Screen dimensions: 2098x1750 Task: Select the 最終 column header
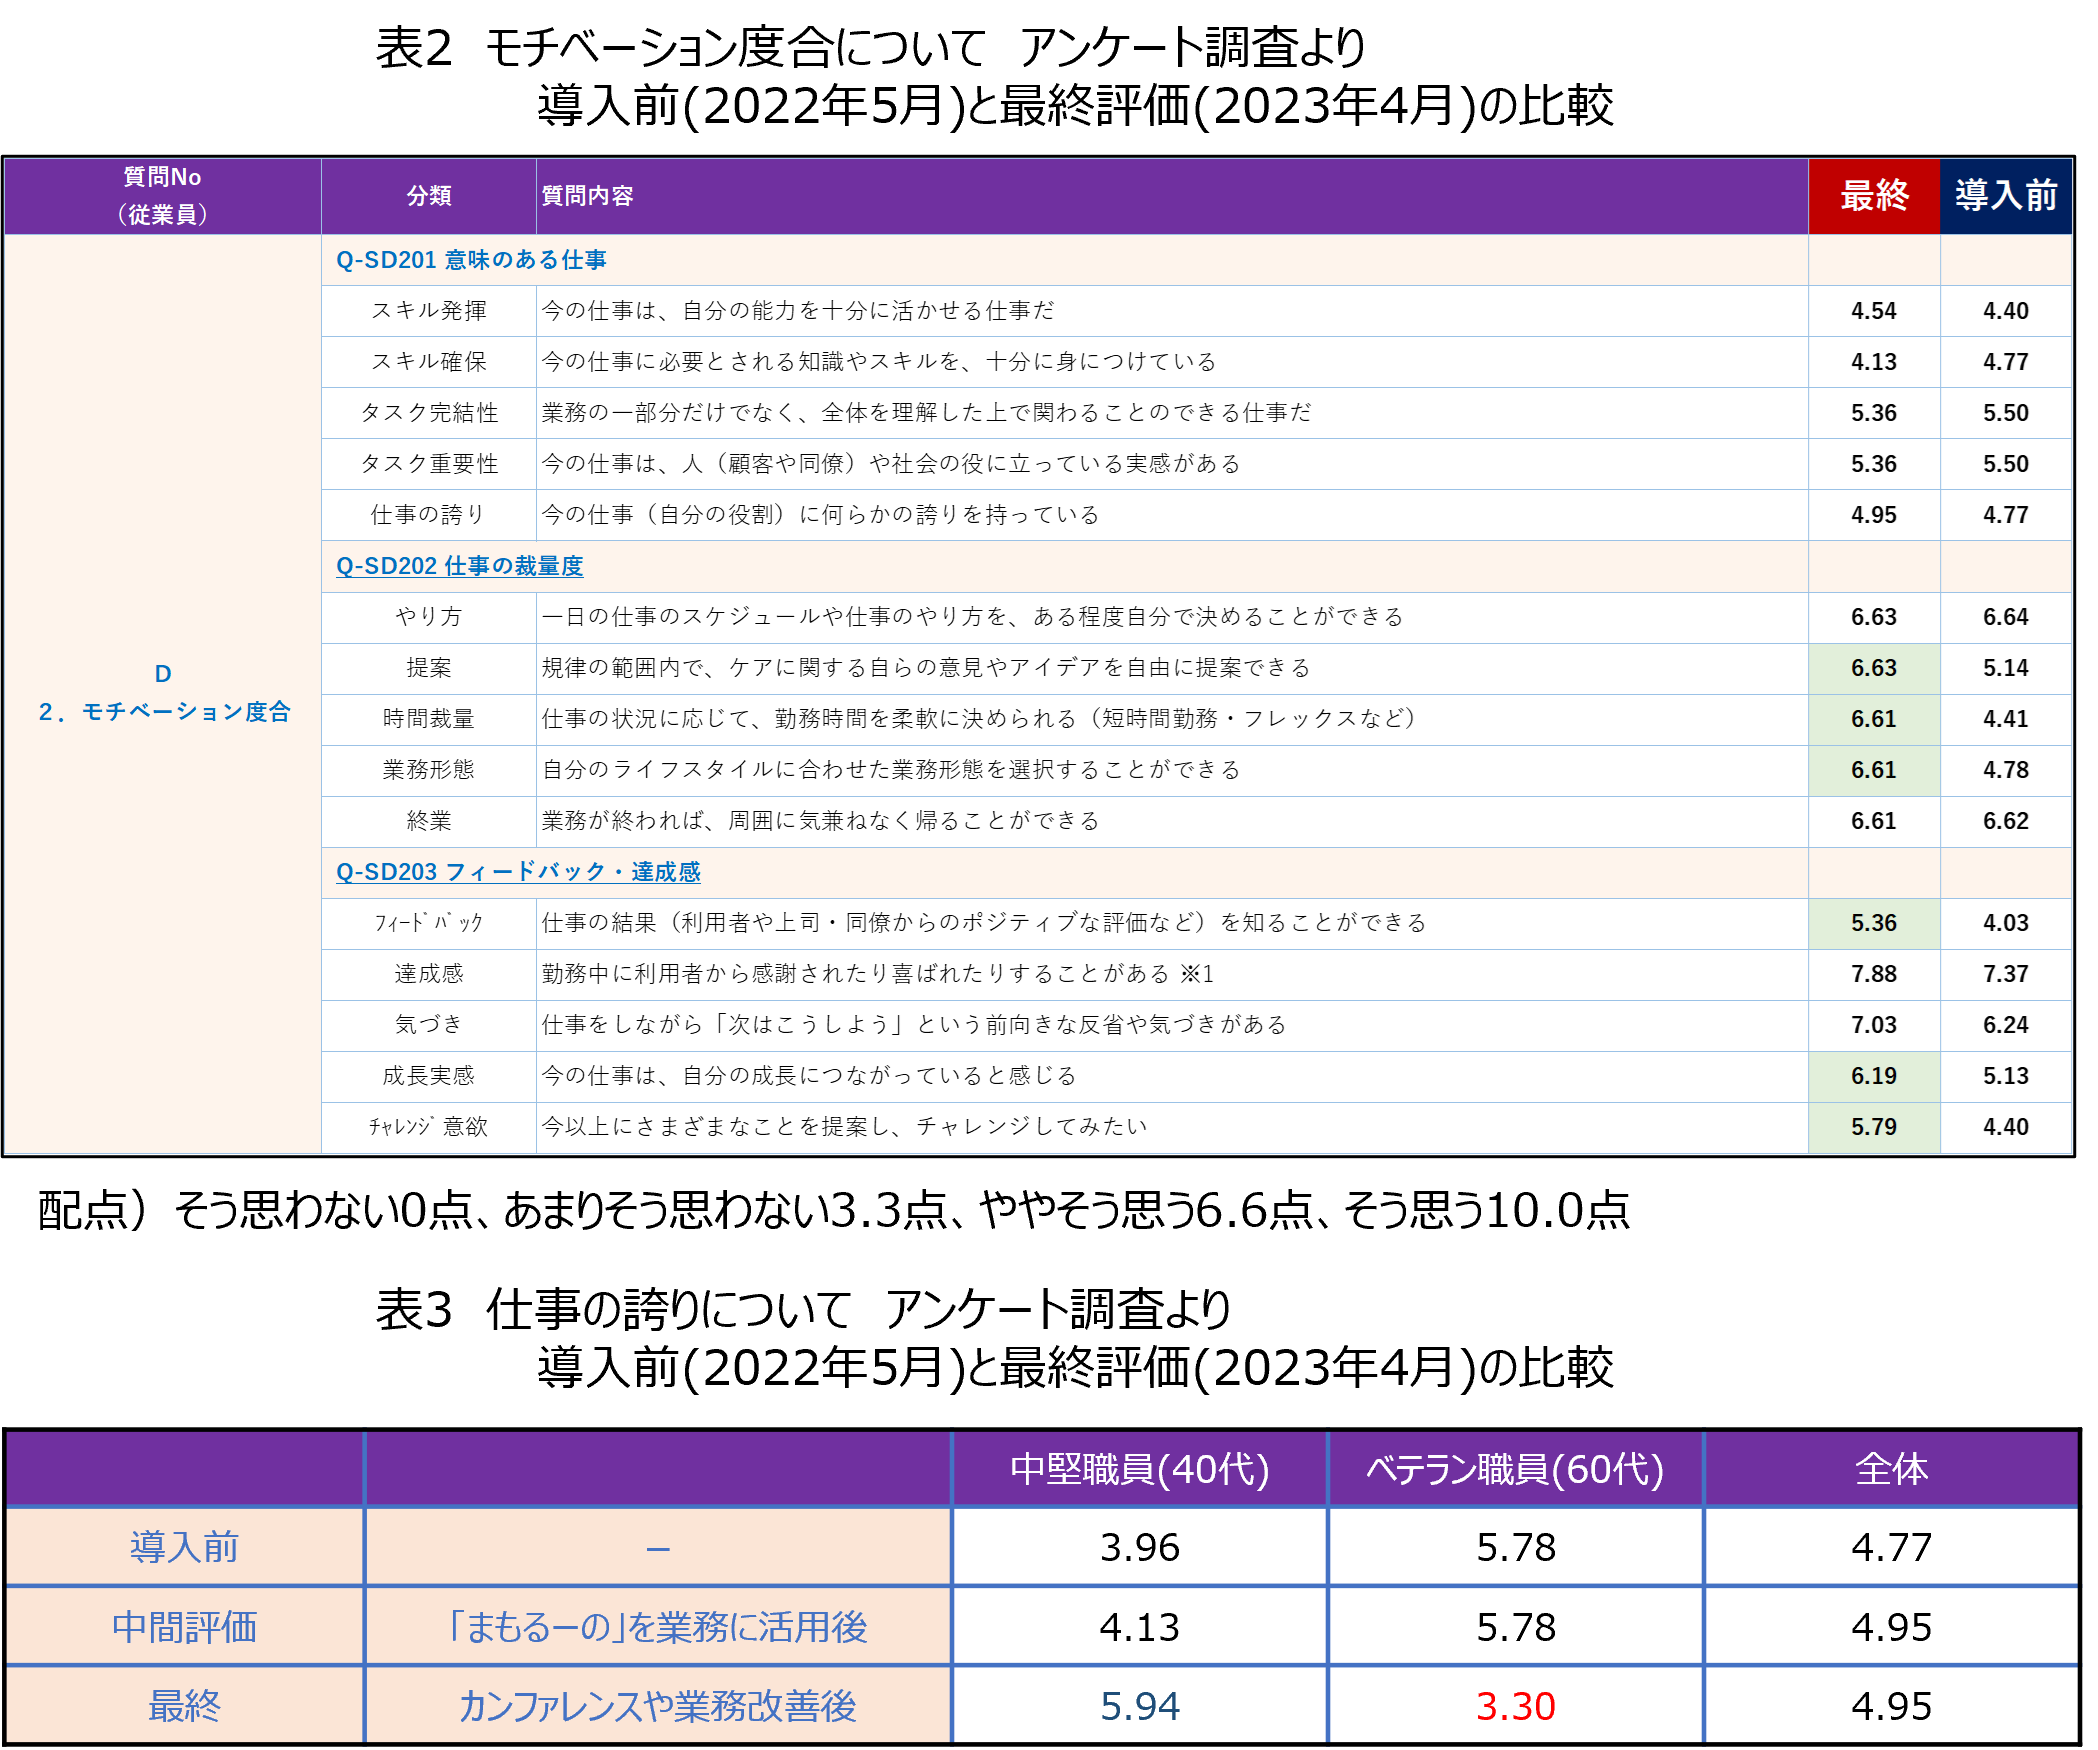point(1874,196)
